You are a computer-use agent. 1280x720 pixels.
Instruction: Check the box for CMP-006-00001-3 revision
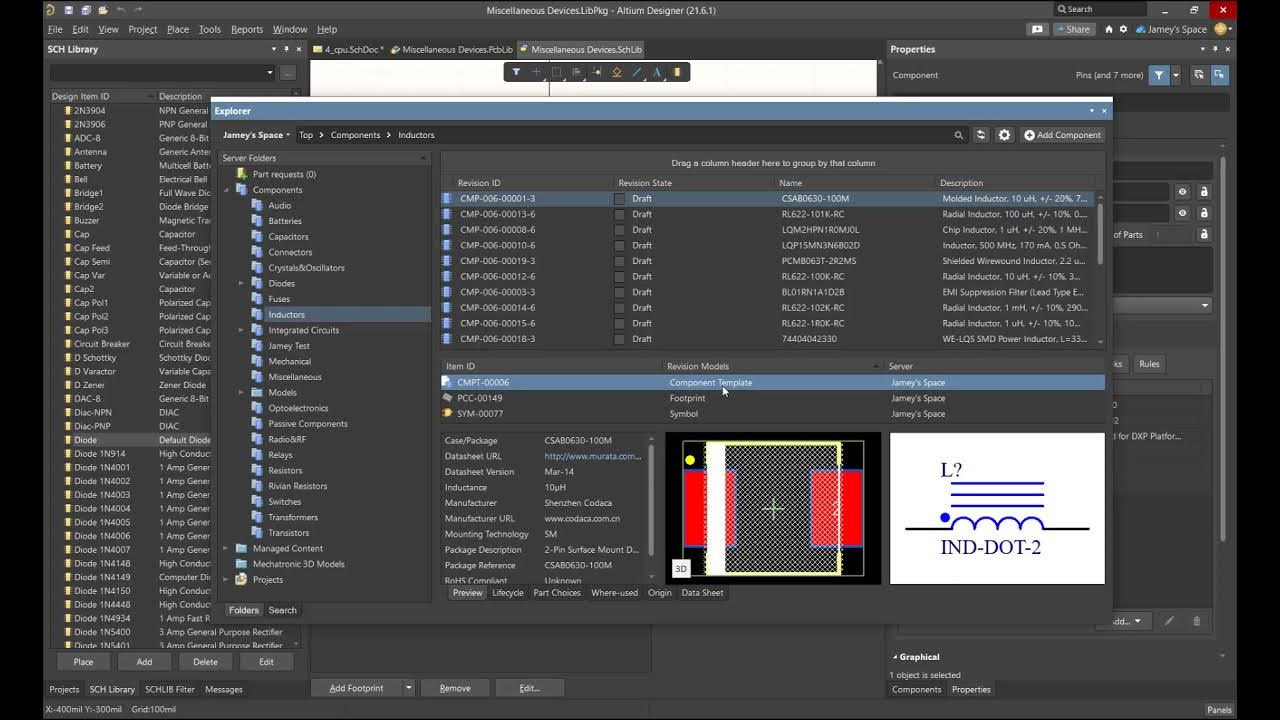(620, 199)
